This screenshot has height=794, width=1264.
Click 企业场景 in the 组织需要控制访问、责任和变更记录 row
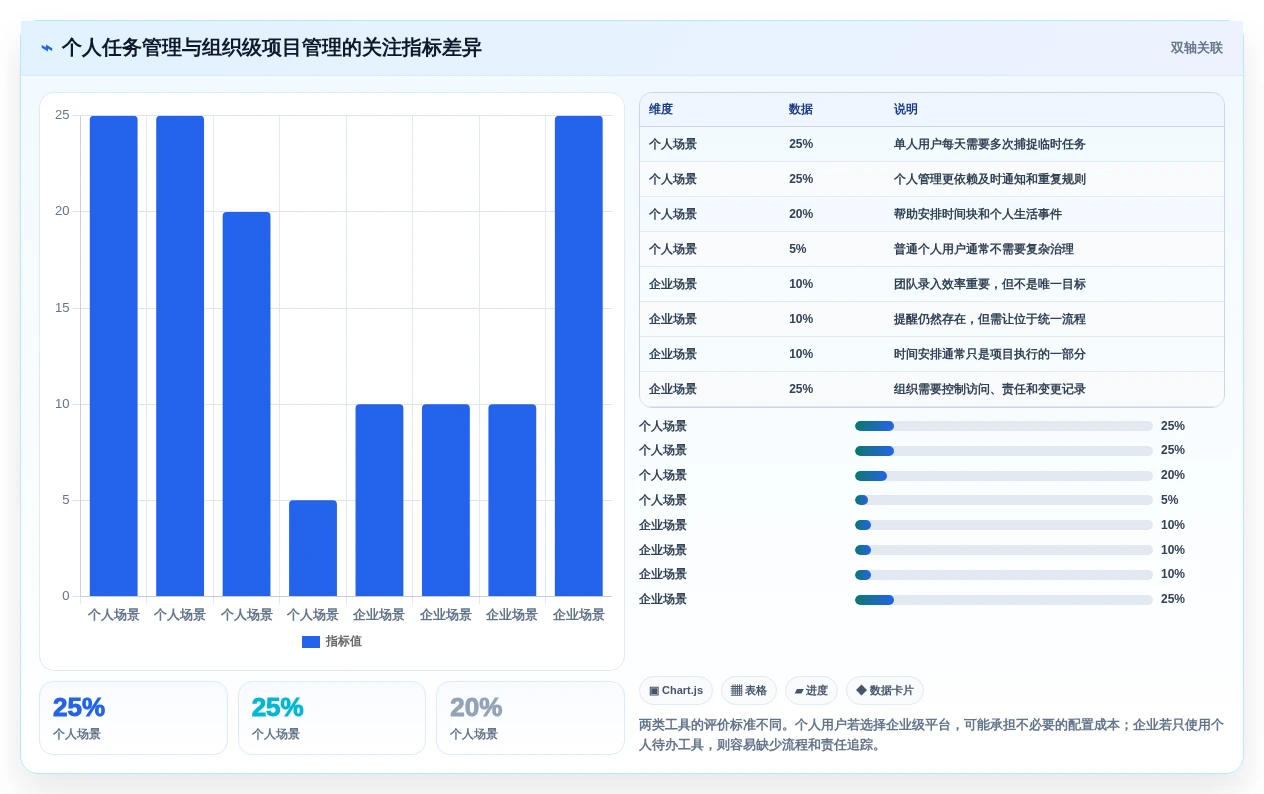click(673, 389)
